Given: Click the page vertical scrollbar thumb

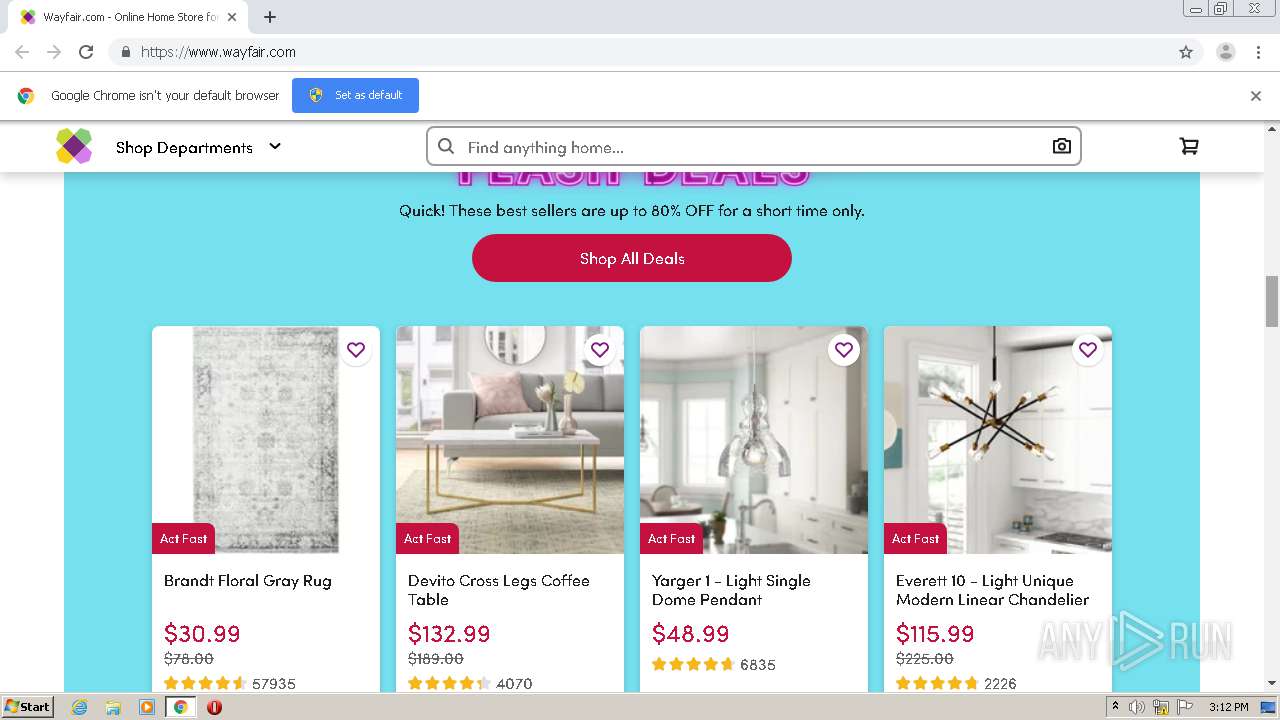Looking at the screenshot, I should 1272,301.
